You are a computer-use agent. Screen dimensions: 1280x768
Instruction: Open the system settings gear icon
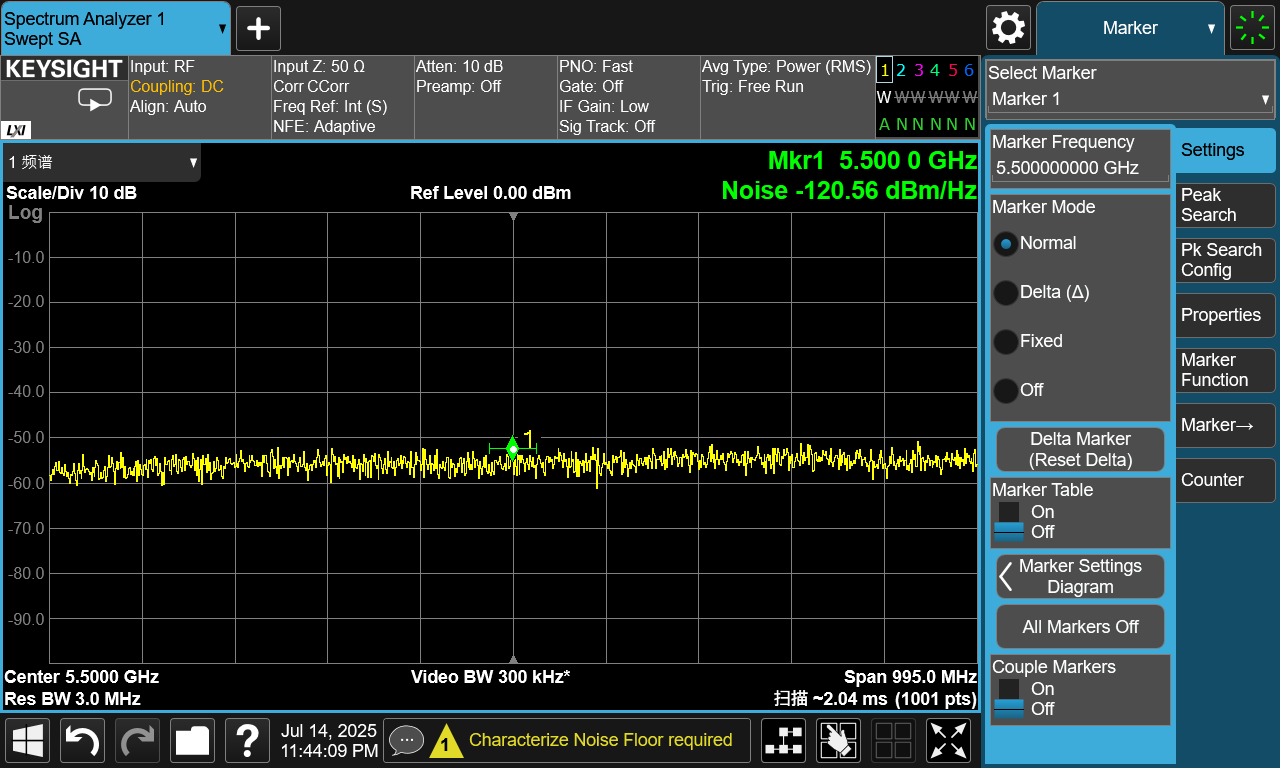pyautogui.click(x=1008, y=28)
